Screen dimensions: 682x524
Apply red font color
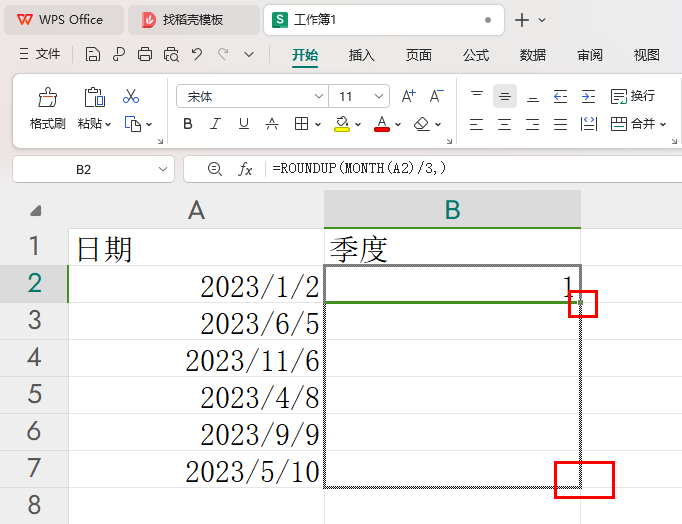pyautogui.click(x=382, y=124)
